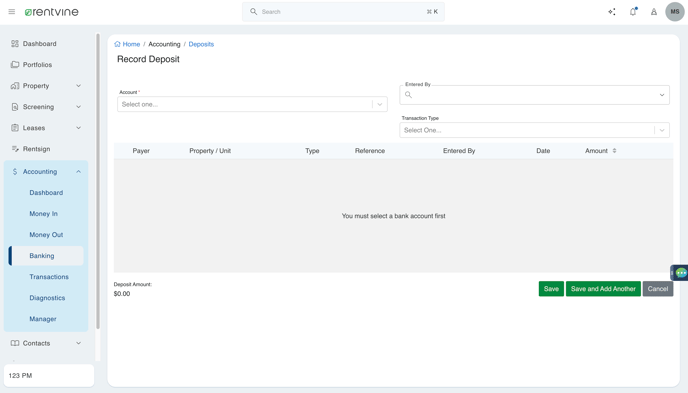Open Money In under Accounting
The height and width of the screenshot is (393, 688).
(x=43, y=214)
